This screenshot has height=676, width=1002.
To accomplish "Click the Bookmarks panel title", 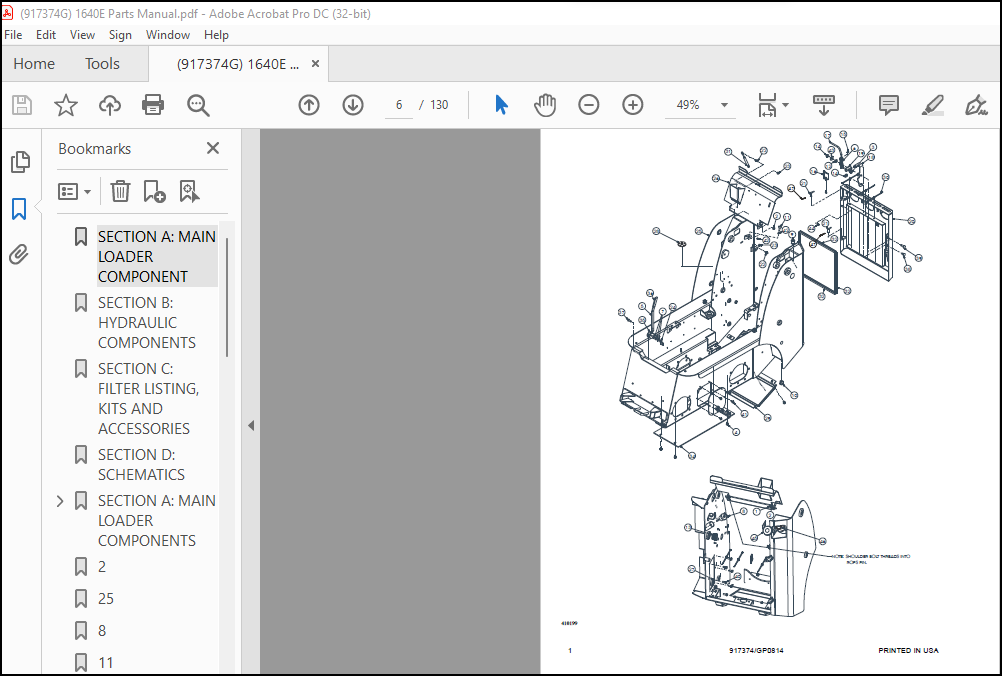I will (95, 149).
